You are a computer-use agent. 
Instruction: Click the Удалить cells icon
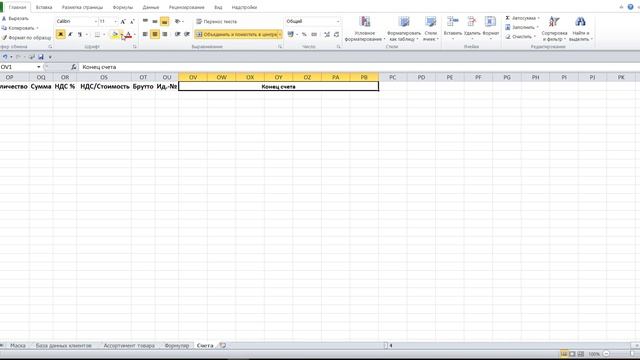[472, 21]
